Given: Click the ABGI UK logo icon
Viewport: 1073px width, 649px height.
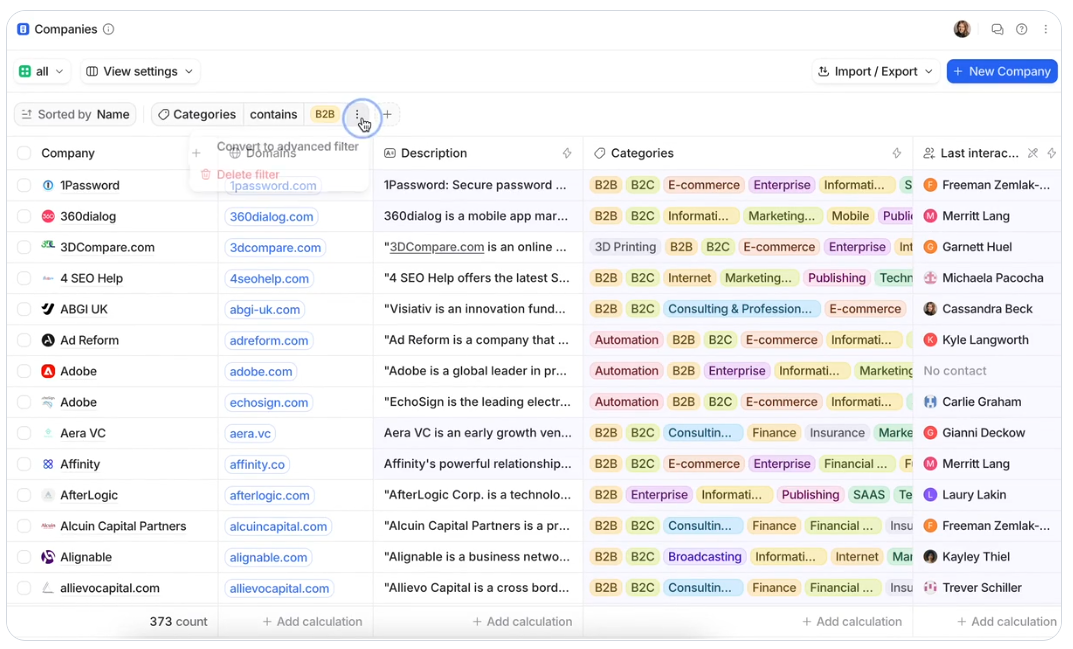Looking at the screenshot, I should 48,309.
